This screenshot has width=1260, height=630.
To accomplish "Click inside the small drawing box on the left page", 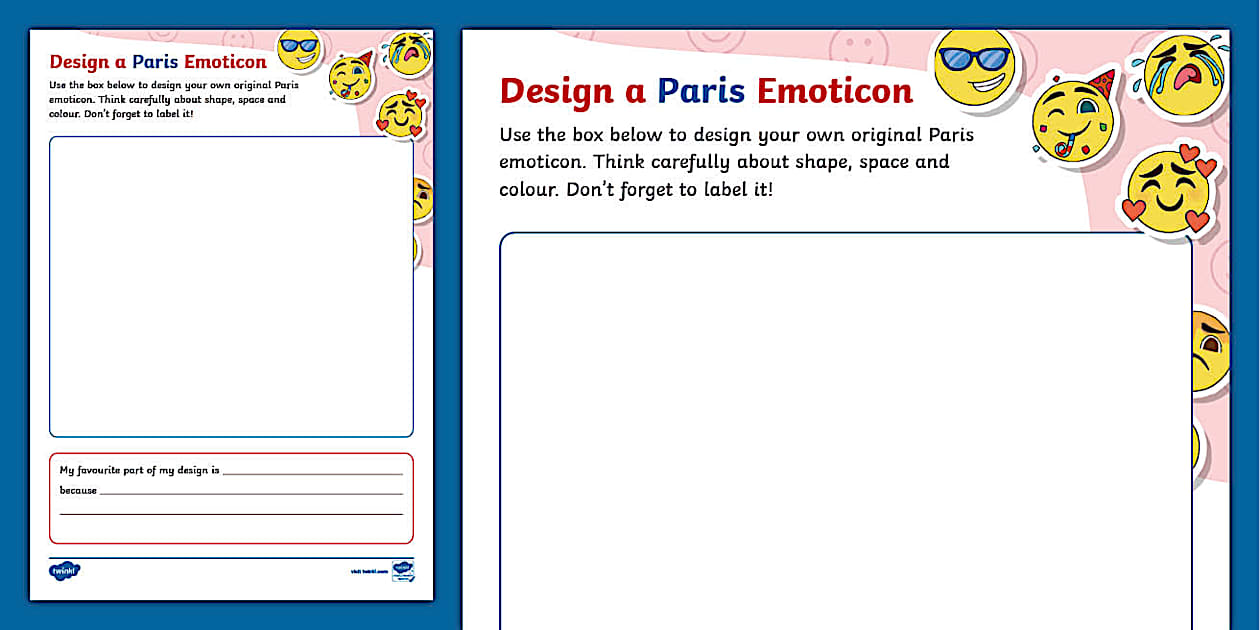I will [x=231, y=287].
